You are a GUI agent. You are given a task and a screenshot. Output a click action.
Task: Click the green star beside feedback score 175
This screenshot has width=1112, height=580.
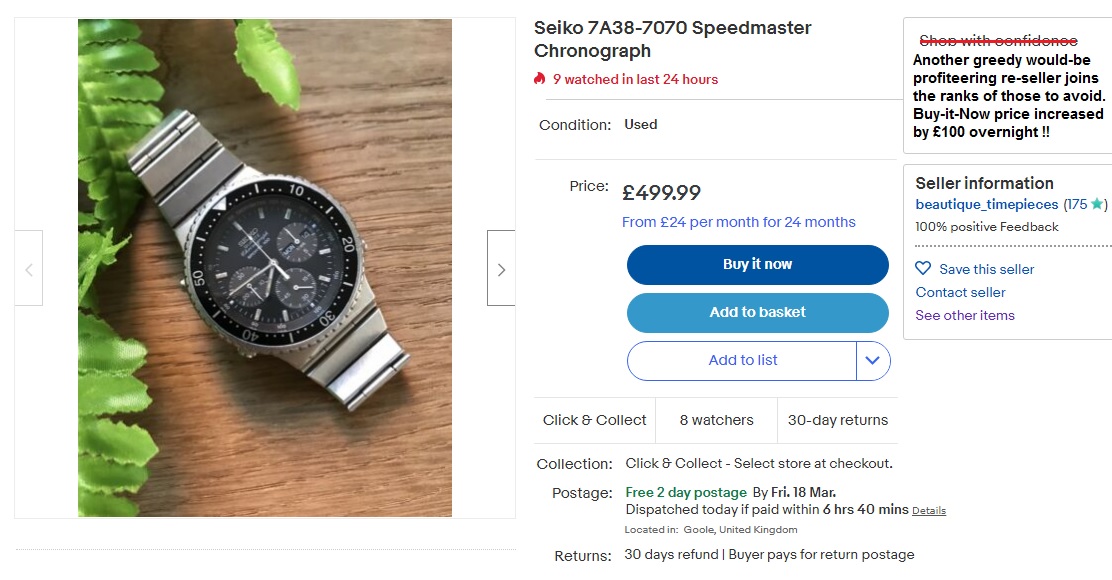pos(1097,203)
